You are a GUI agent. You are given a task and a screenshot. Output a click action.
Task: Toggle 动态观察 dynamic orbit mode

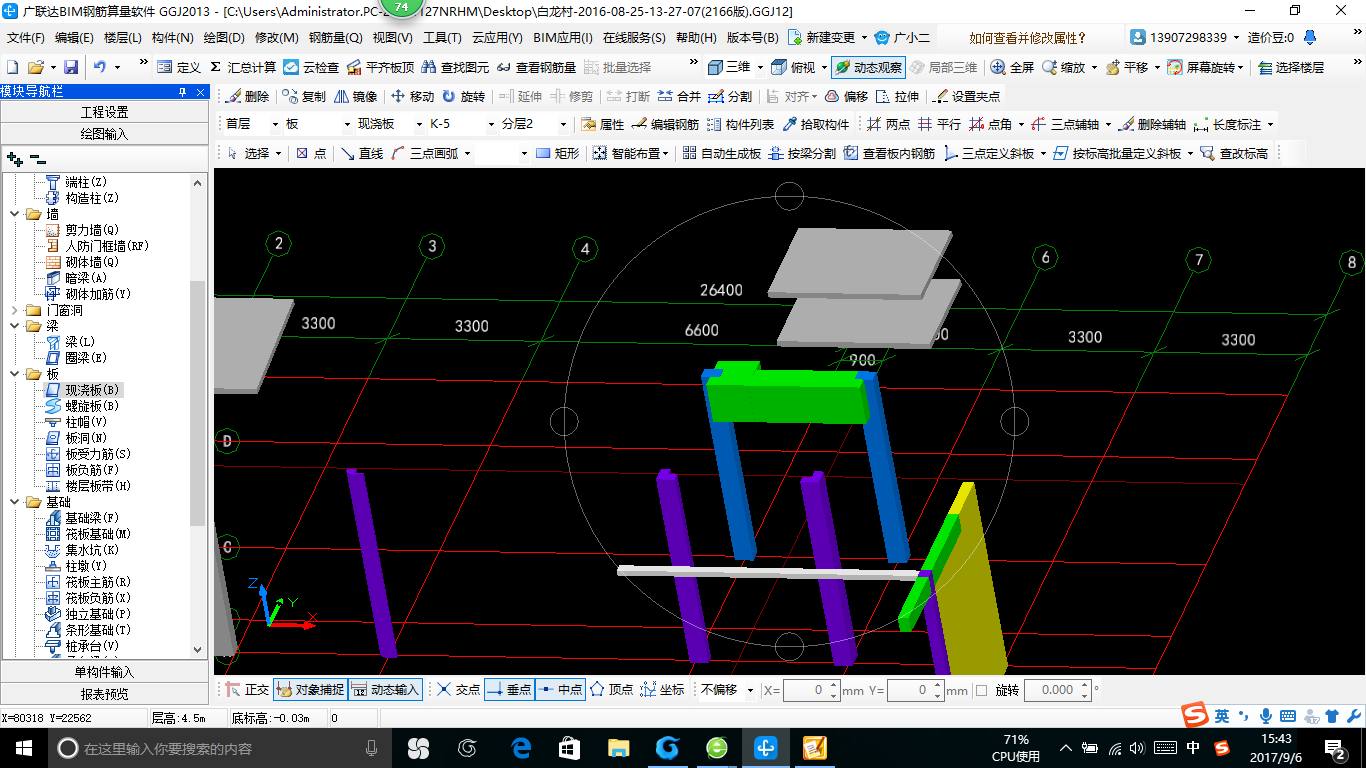pyautogui.click(x=867, y=67)
